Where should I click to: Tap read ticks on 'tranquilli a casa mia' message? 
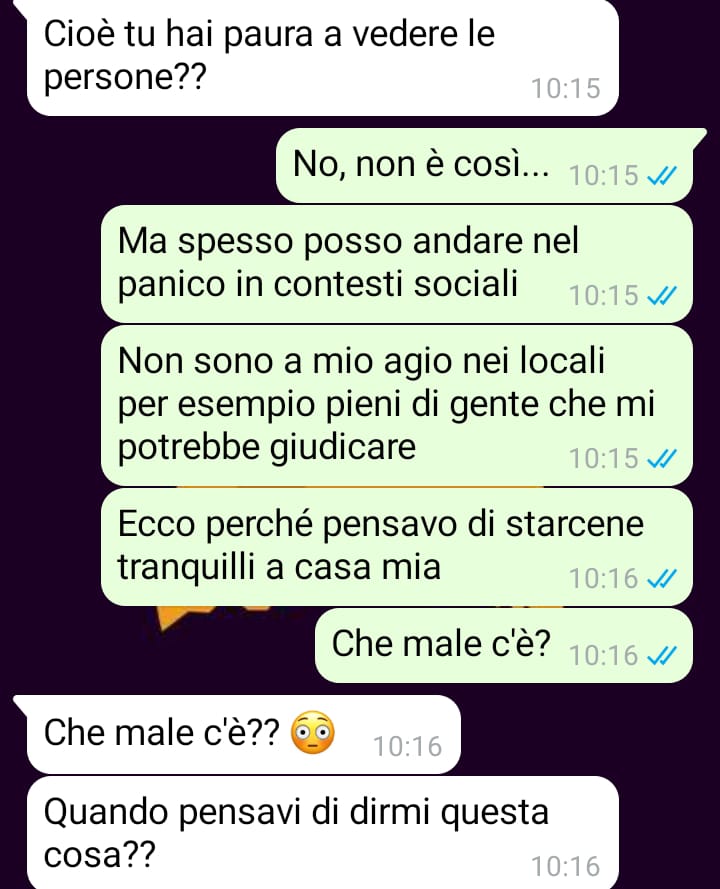pyautogui.click(x=662, y=579)
